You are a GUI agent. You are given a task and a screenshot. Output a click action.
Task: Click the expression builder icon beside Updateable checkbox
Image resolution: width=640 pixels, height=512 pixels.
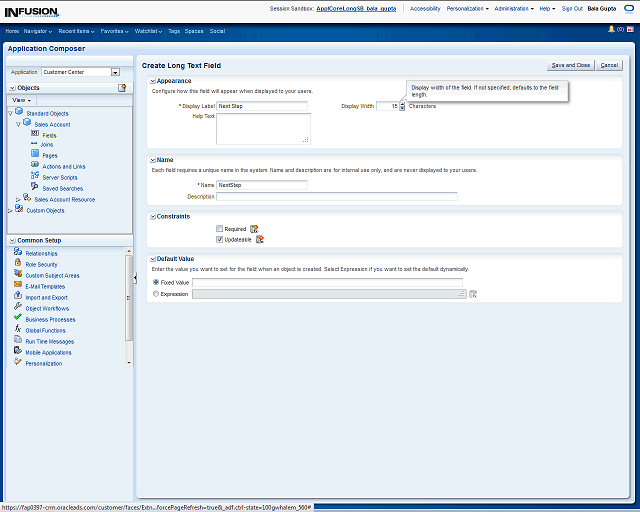(x=260, y=239)
